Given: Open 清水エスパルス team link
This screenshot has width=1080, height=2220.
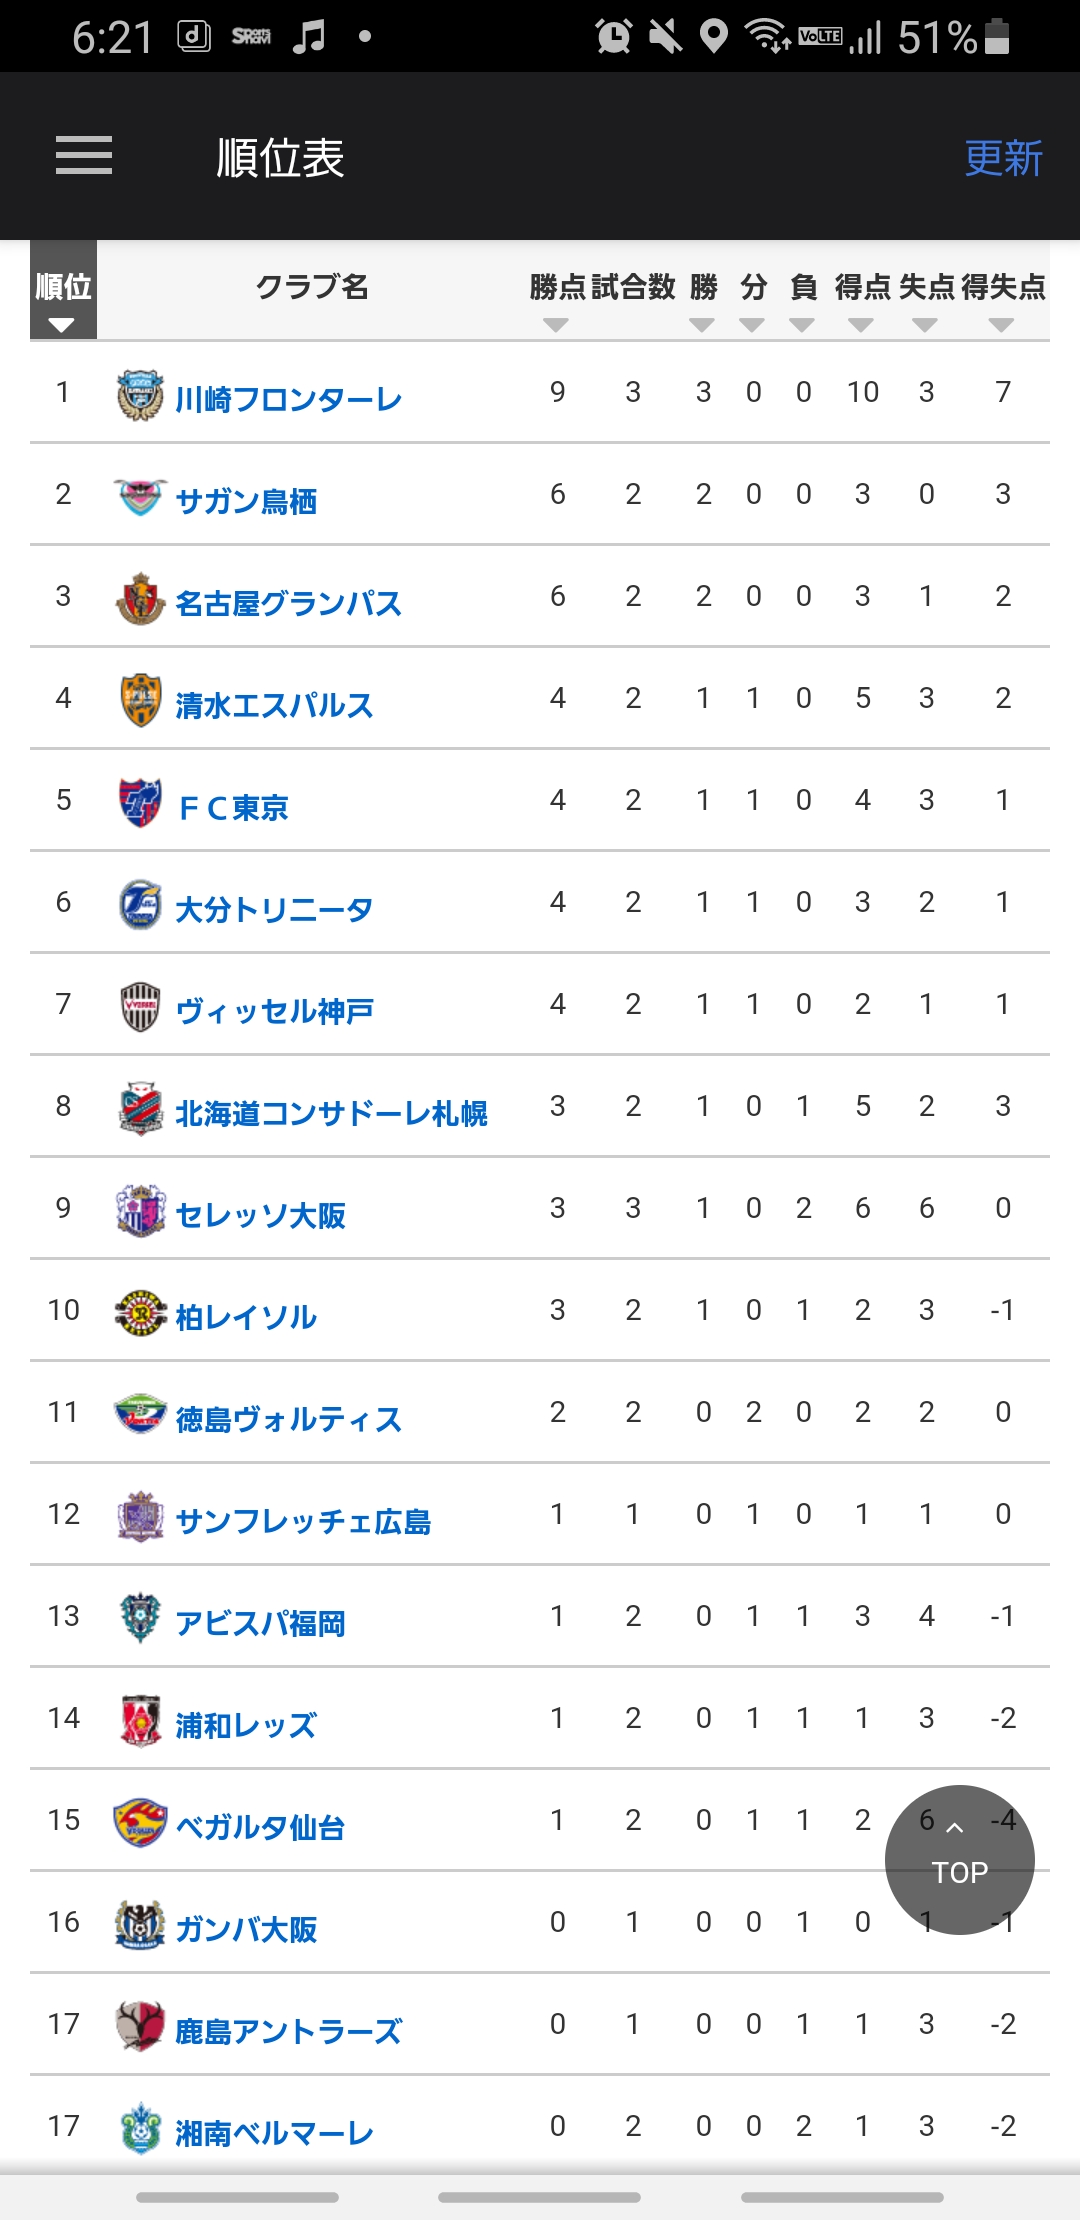Looking at the screenshot, I should 274,706.
